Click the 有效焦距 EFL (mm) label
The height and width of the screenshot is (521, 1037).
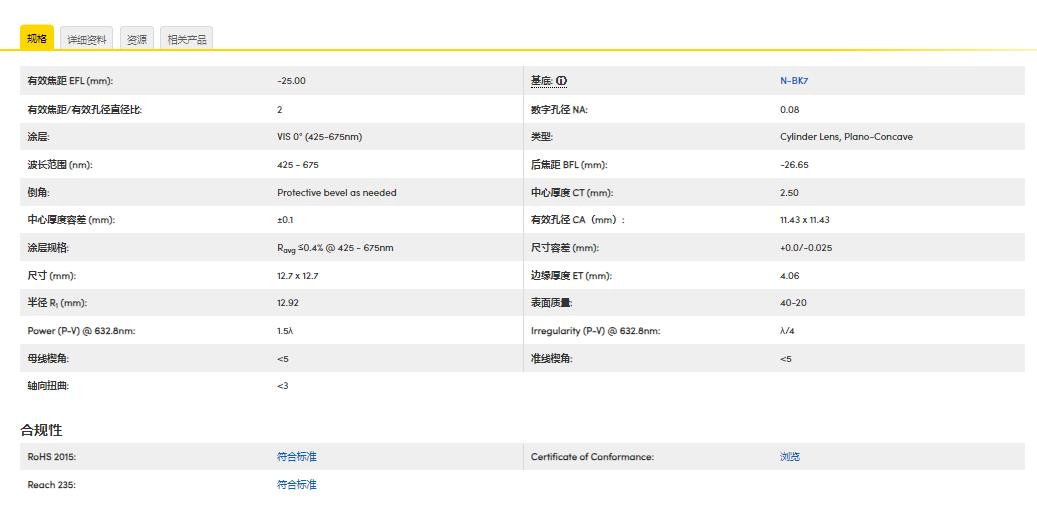click(70, 81)
